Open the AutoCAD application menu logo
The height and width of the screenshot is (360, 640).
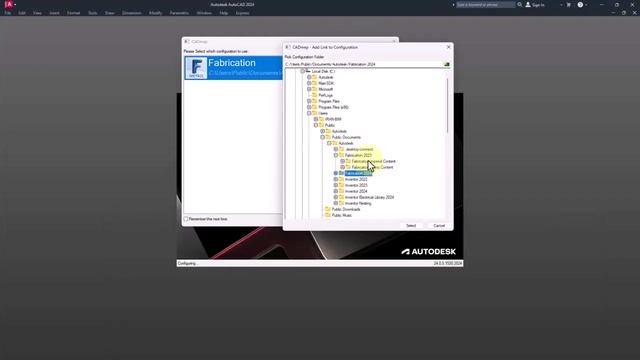(8, 4)
